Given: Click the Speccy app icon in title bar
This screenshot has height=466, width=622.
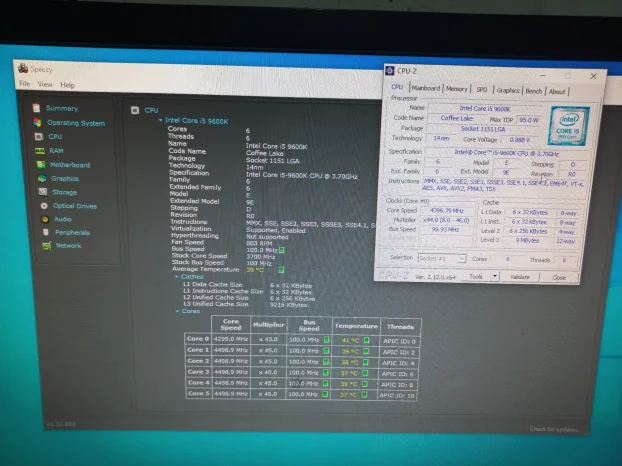Looking at the screenshot, I should 23,68.
